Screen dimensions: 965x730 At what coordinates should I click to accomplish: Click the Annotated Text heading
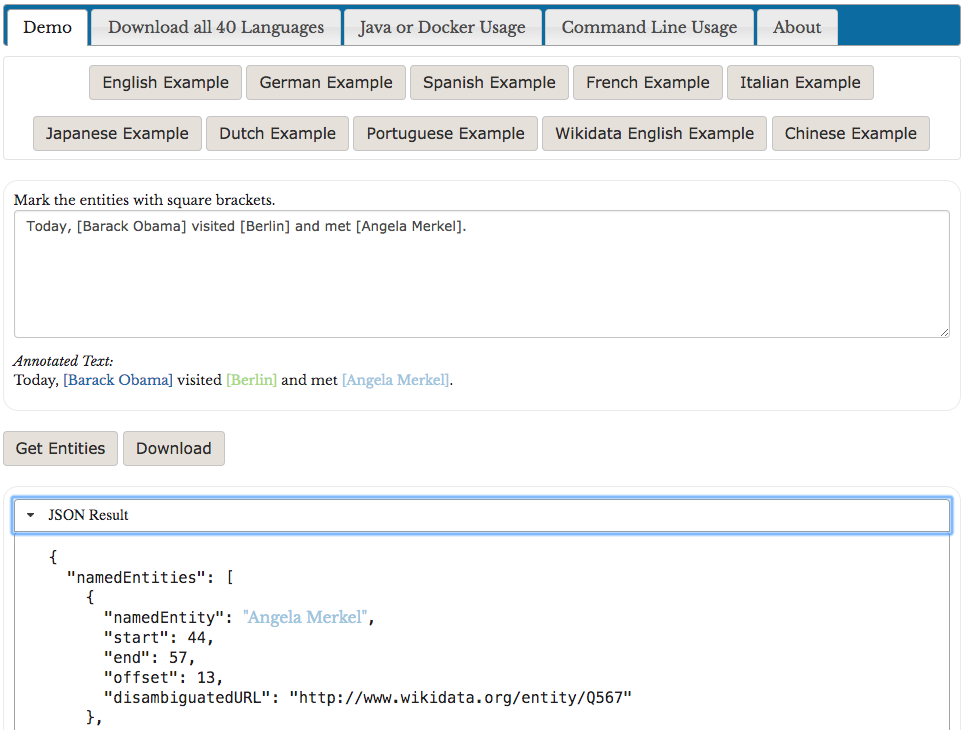[x=63, y=361]
